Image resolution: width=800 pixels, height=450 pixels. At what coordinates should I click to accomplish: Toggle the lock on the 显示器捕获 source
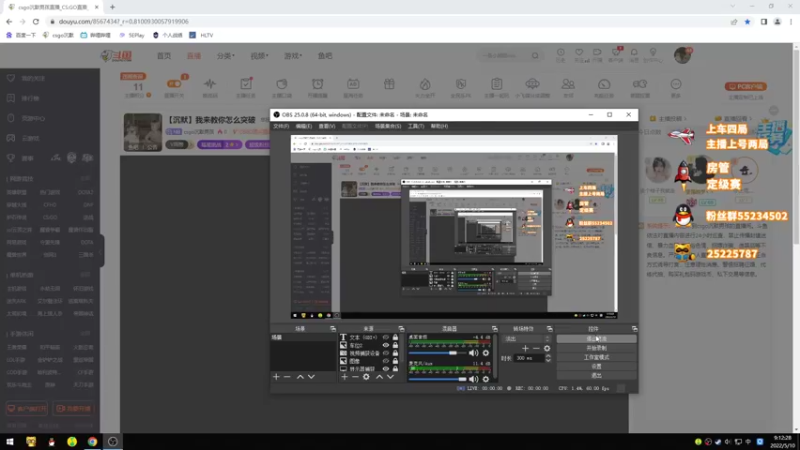click(x=395, y=369)
